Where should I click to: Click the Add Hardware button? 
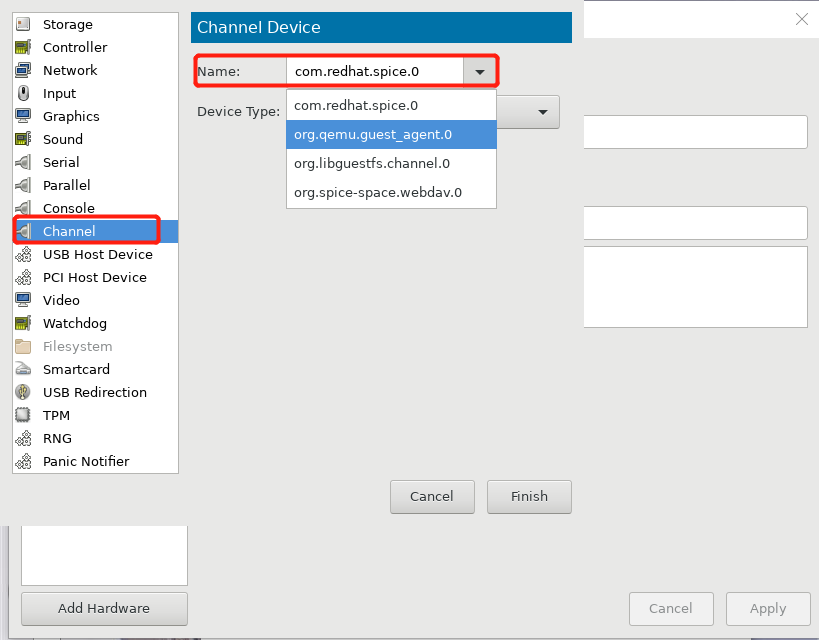coord(104,609)
